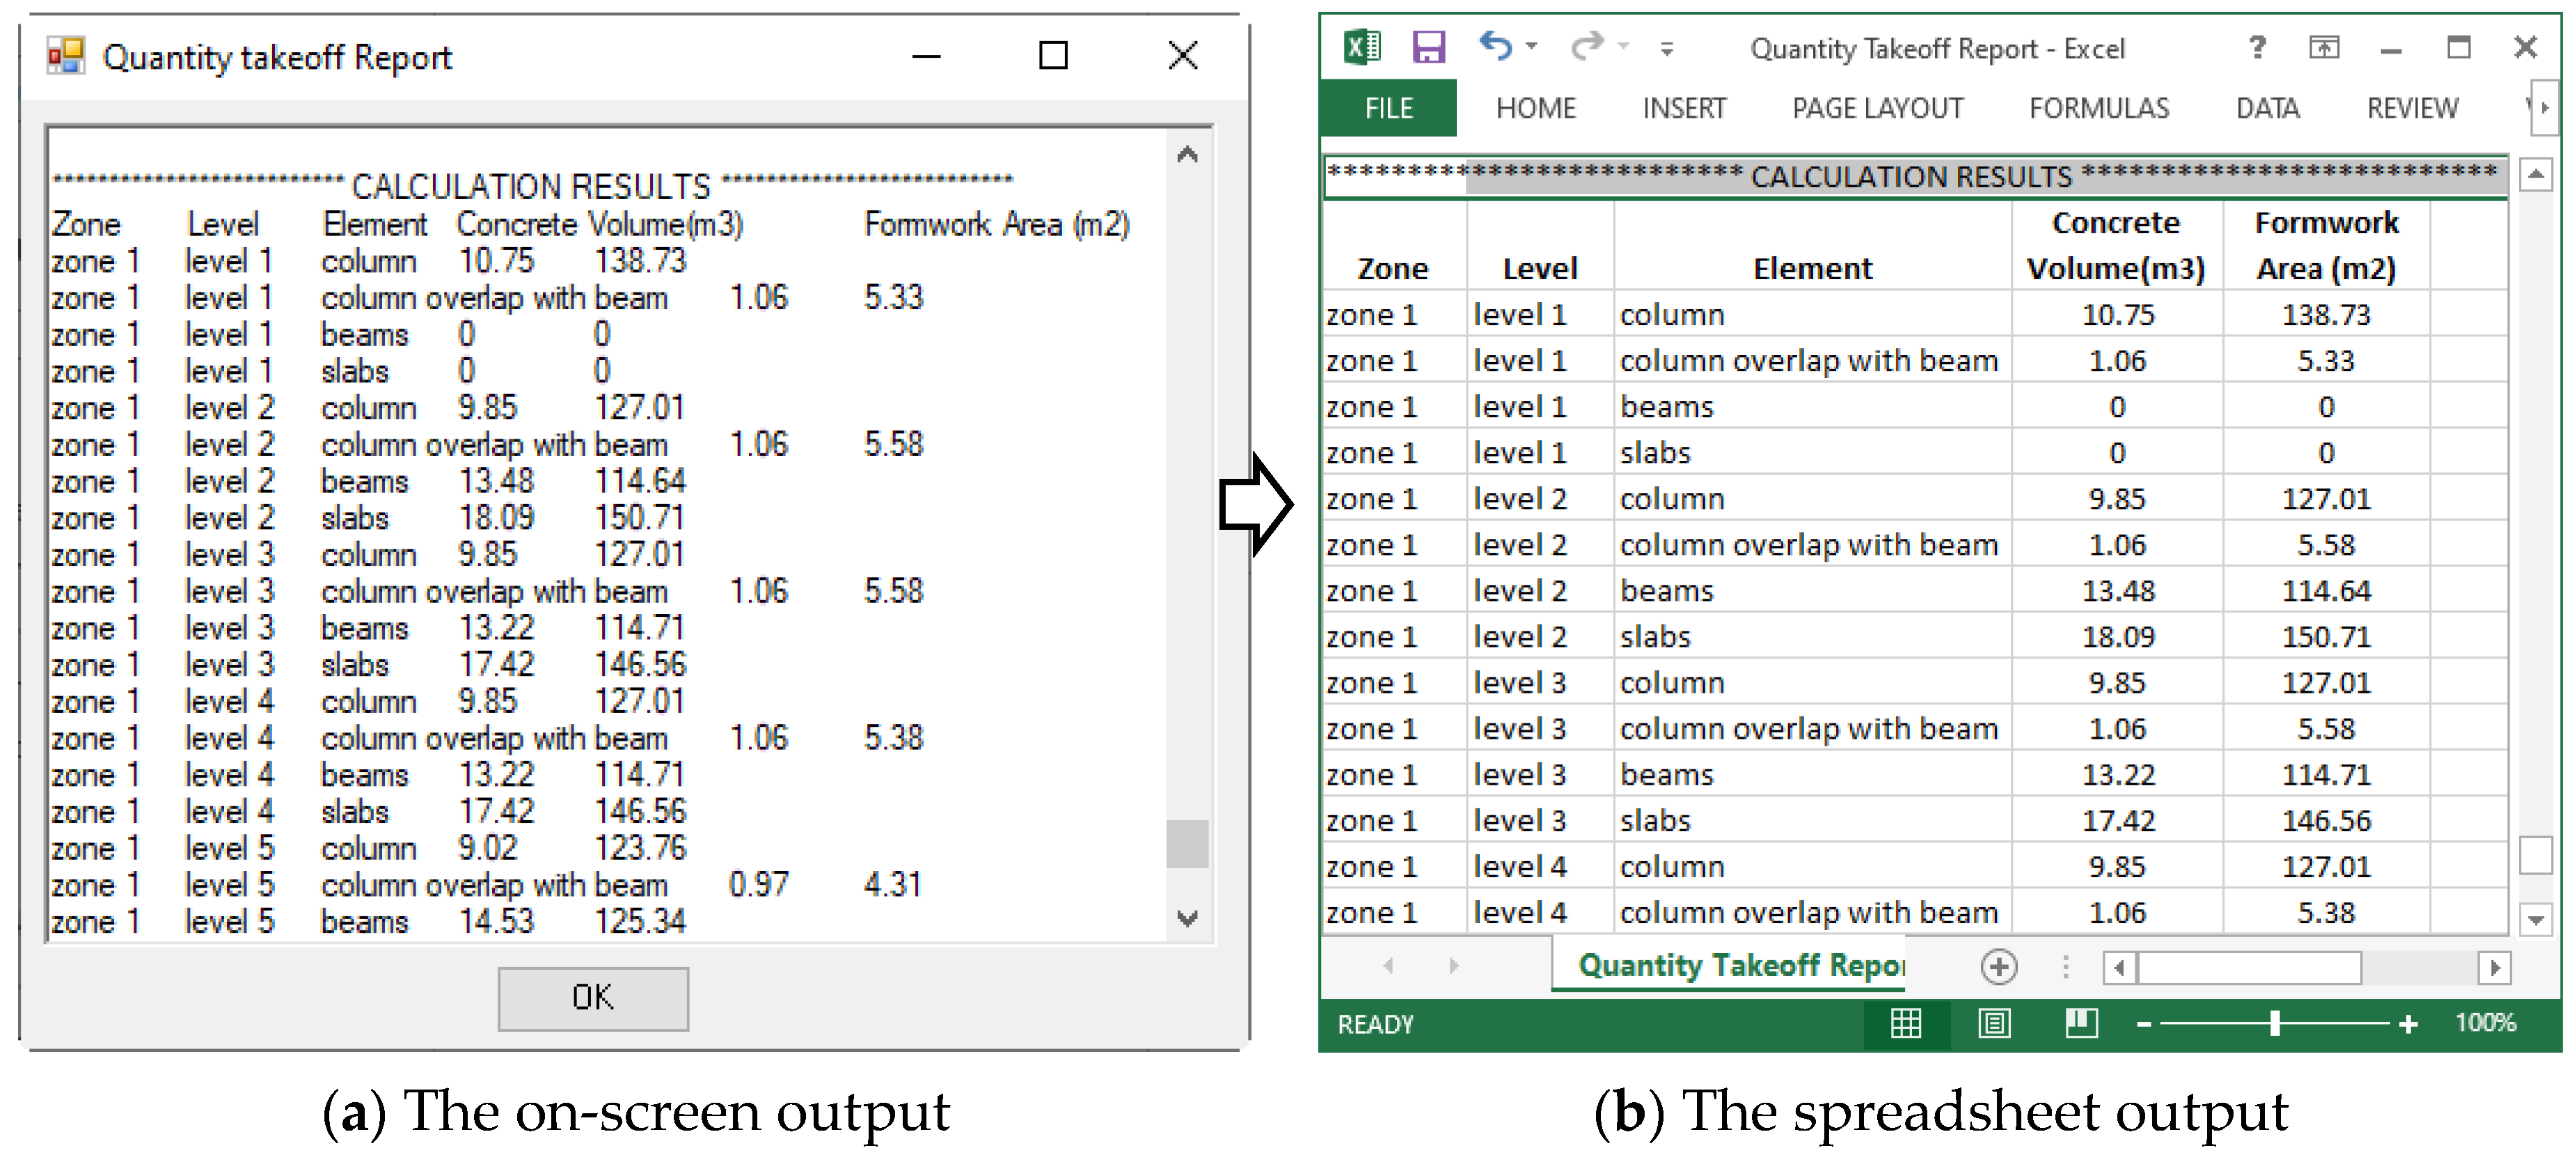Select cell with value 17.42 in Excel
Screen dimensions: 2576x1155
tap(2117, 820)
